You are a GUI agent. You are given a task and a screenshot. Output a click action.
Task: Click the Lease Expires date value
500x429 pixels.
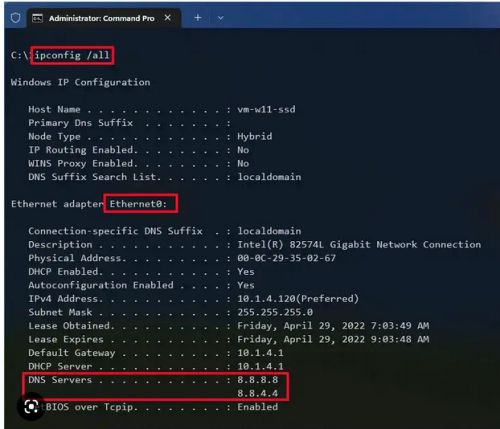coord(333,339)
